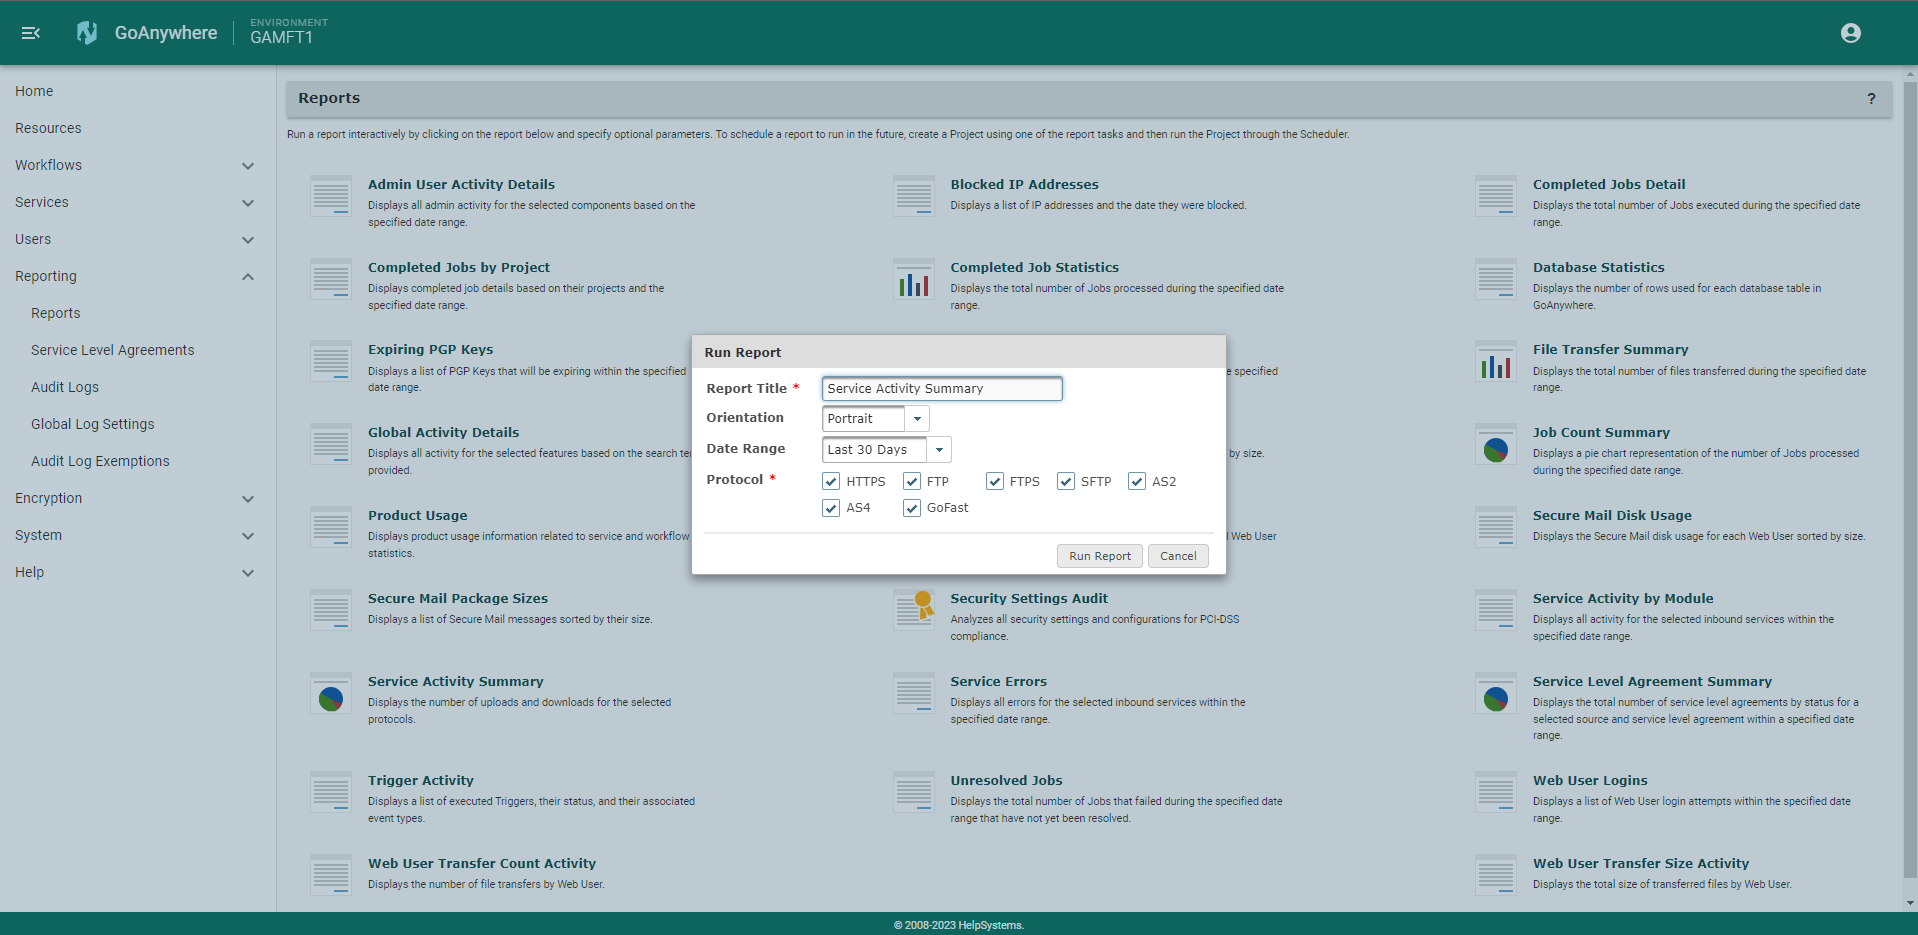
Task: Click the GoAnywhere logo icon
Action: tap(87, 33)
